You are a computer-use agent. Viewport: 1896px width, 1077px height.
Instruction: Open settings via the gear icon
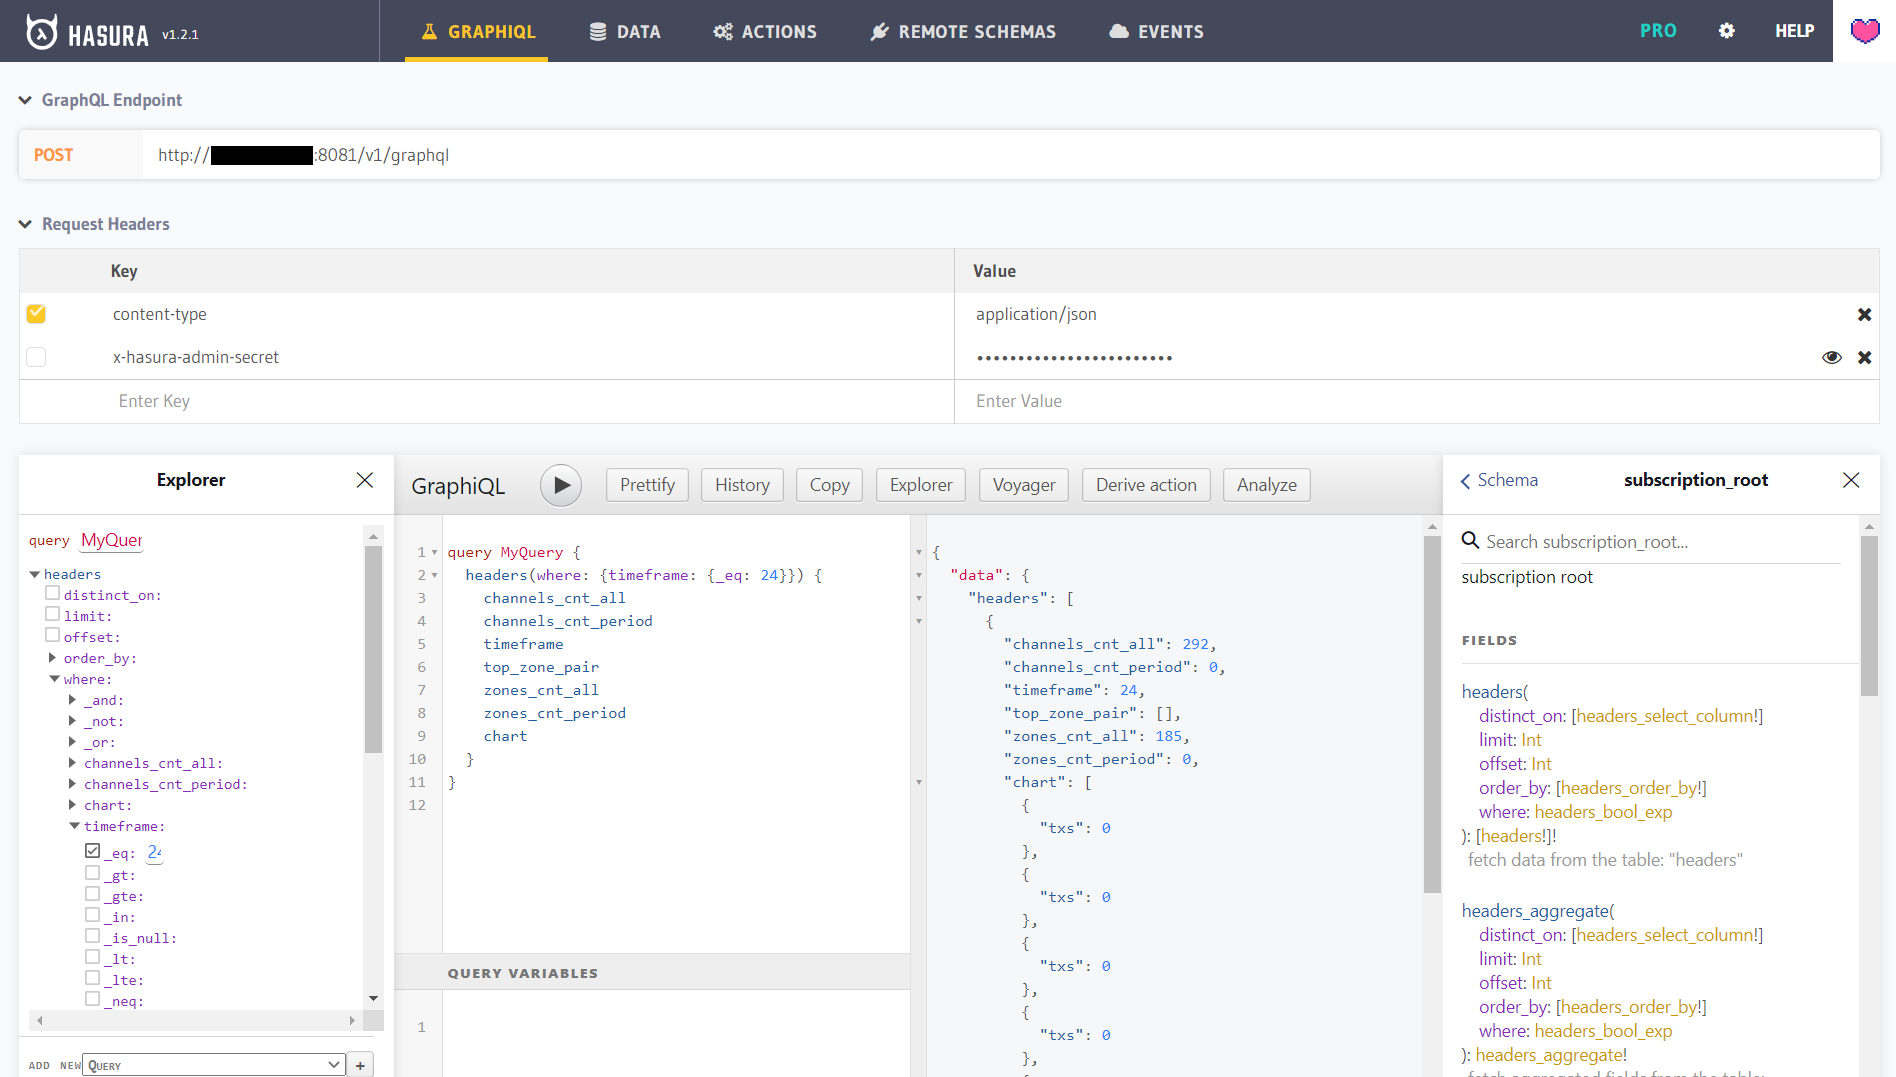click(x=1726, y=31)
